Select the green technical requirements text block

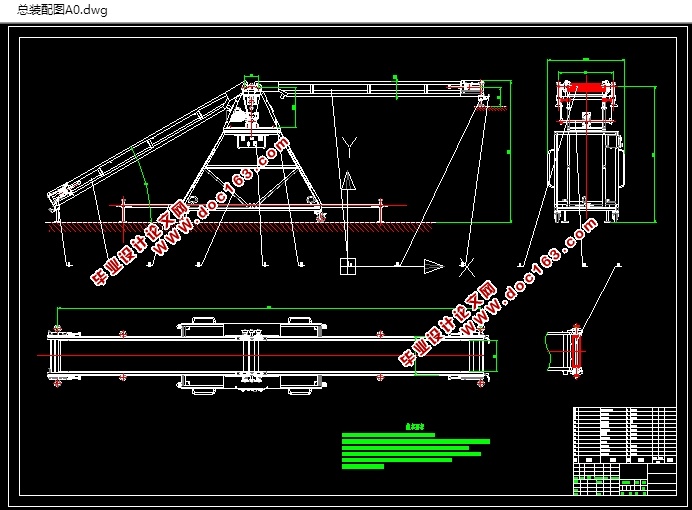tap(416, 451)
